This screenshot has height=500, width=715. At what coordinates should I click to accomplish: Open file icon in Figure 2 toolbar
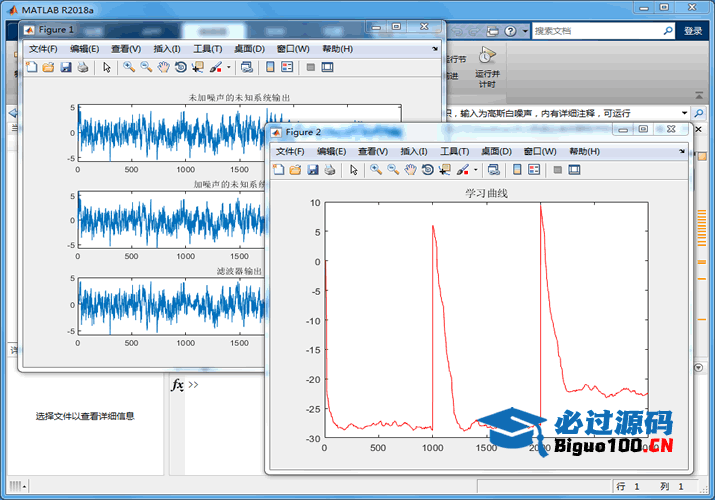295,170
